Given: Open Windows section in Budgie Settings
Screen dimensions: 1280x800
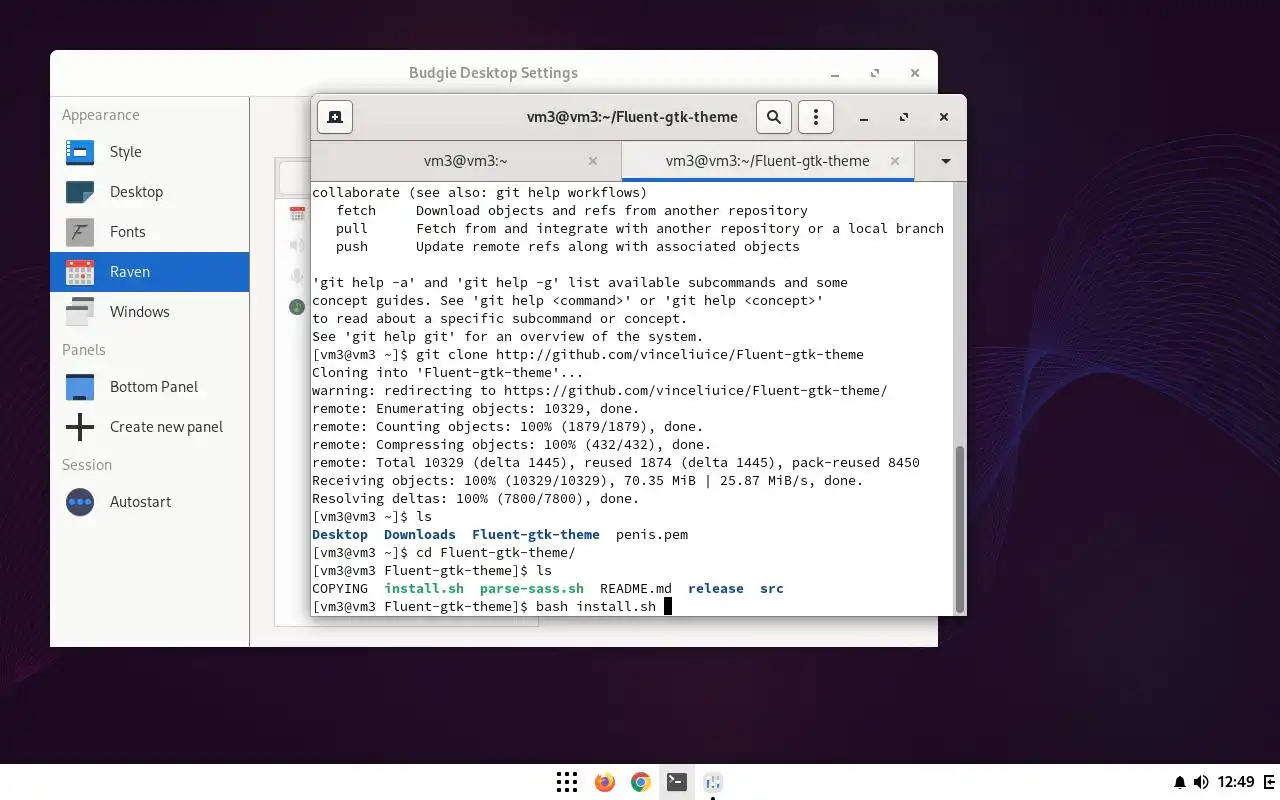Looking at the screenshot, I should tap(150, 312).
